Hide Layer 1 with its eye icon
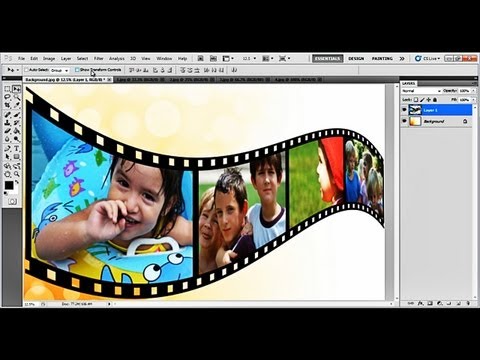480x360 pixels. click(x=404, y=110)
